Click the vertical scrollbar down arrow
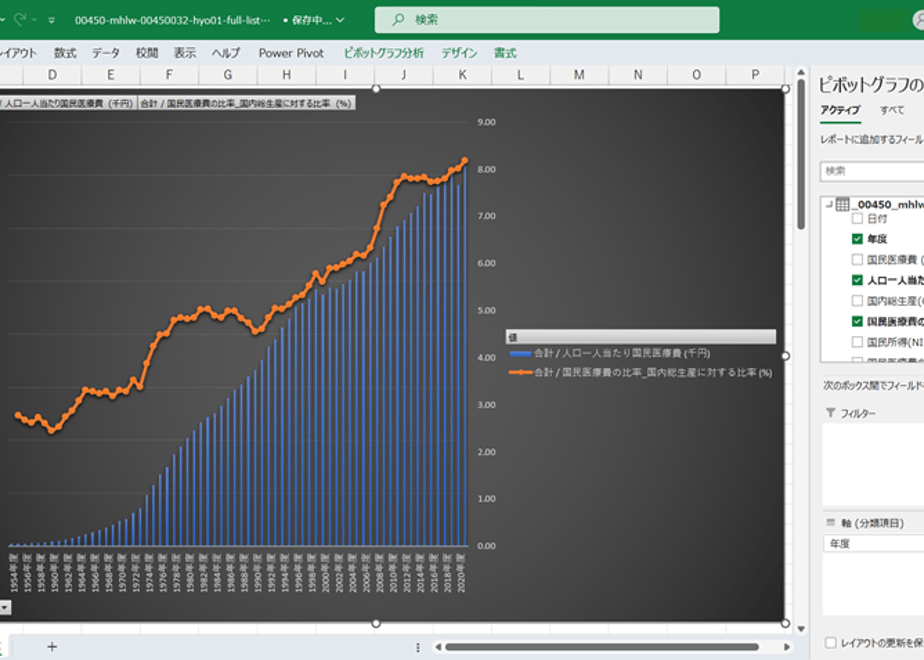924x660 pixels. tap(801, 629)
